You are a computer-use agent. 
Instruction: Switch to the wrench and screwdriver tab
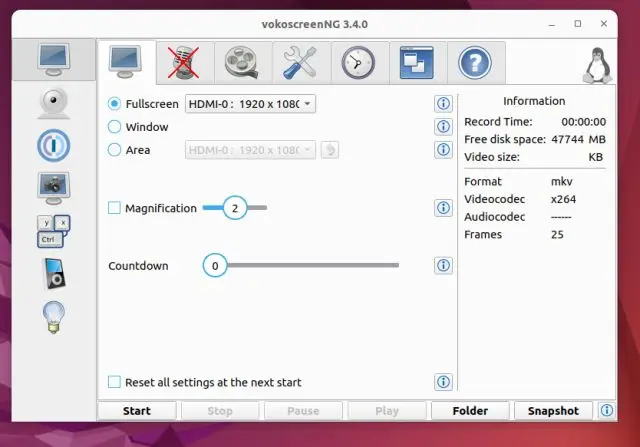[300, 62]
